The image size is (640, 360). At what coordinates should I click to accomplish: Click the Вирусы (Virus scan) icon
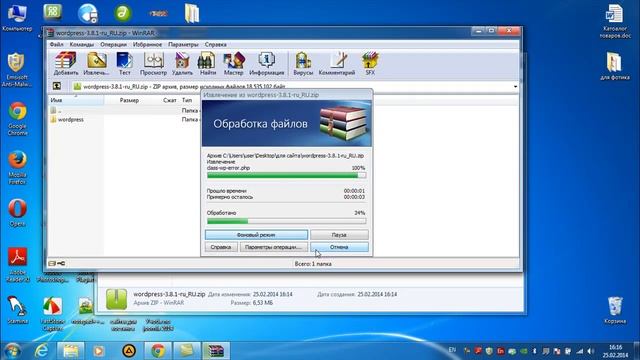tap(303, 63)
